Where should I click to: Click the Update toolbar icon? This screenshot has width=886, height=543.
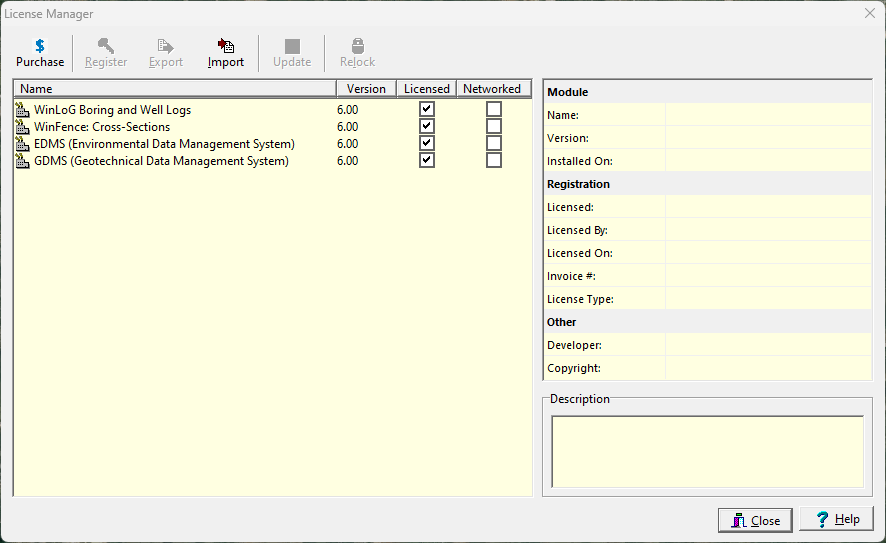292,46
